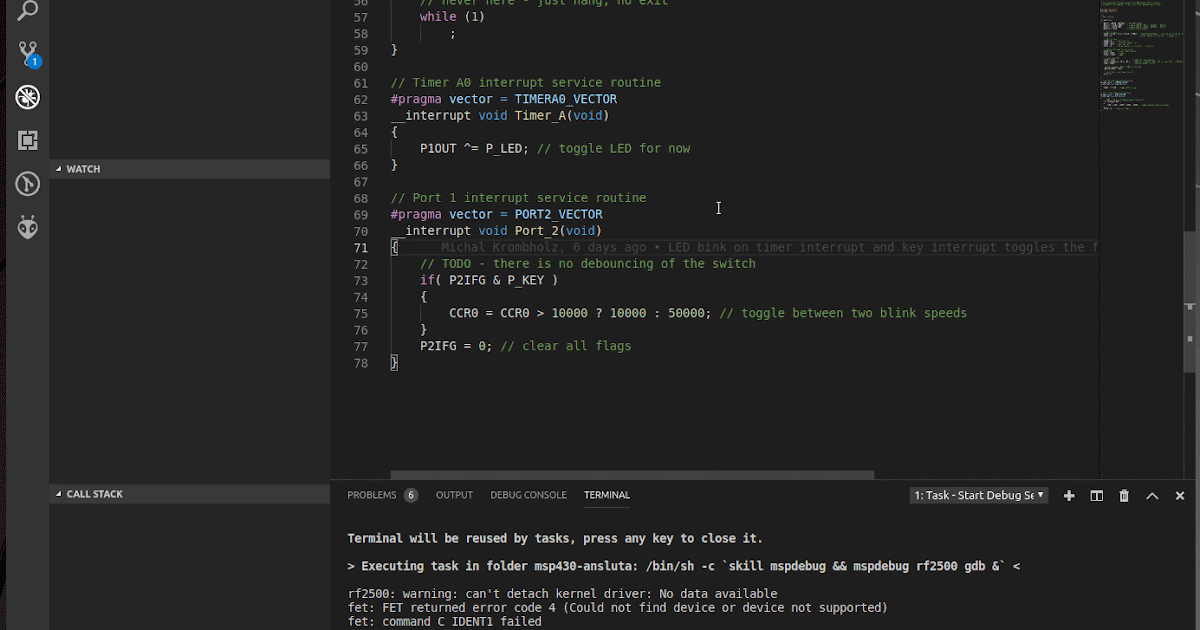Maximize the panel with the chevron icon
The width and height of the screenshot is (1200, 630).
coord(1152,495)
